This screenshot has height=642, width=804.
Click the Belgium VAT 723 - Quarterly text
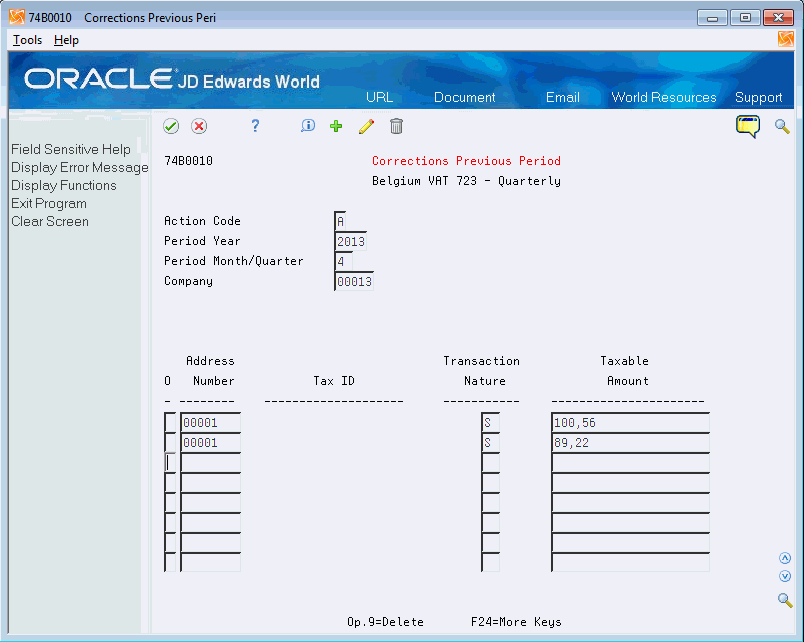pos(466,180)
